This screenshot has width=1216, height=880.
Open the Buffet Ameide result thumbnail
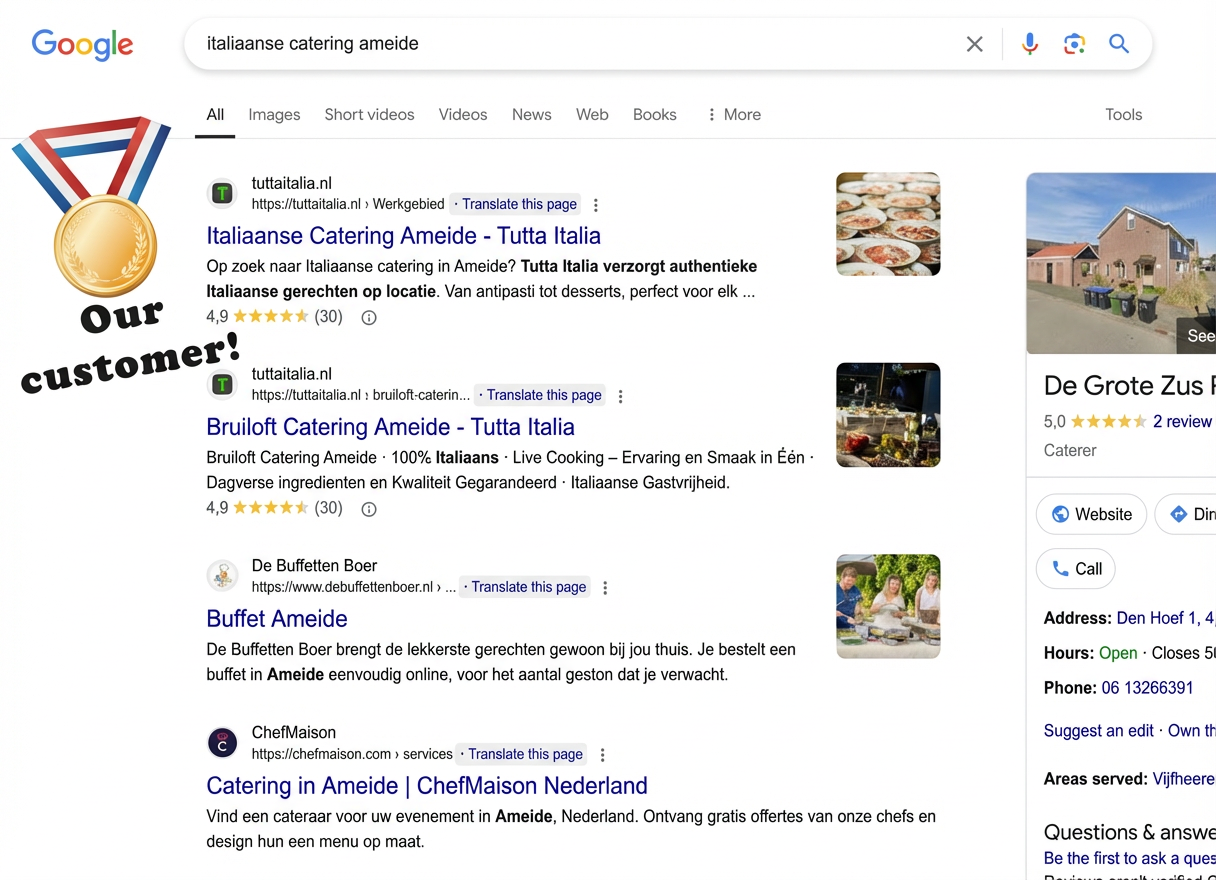click(x=888, y=606)
